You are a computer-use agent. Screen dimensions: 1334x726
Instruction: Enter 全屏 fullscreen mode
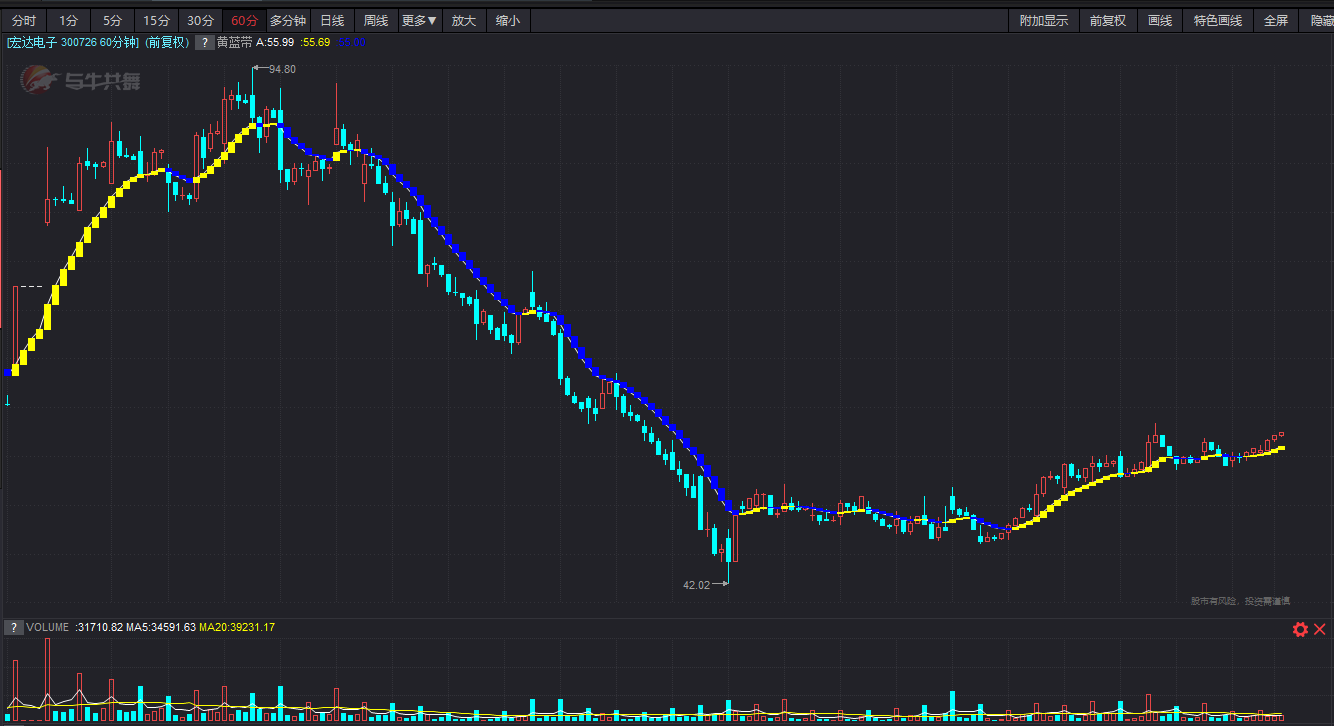coord(1276,20)
